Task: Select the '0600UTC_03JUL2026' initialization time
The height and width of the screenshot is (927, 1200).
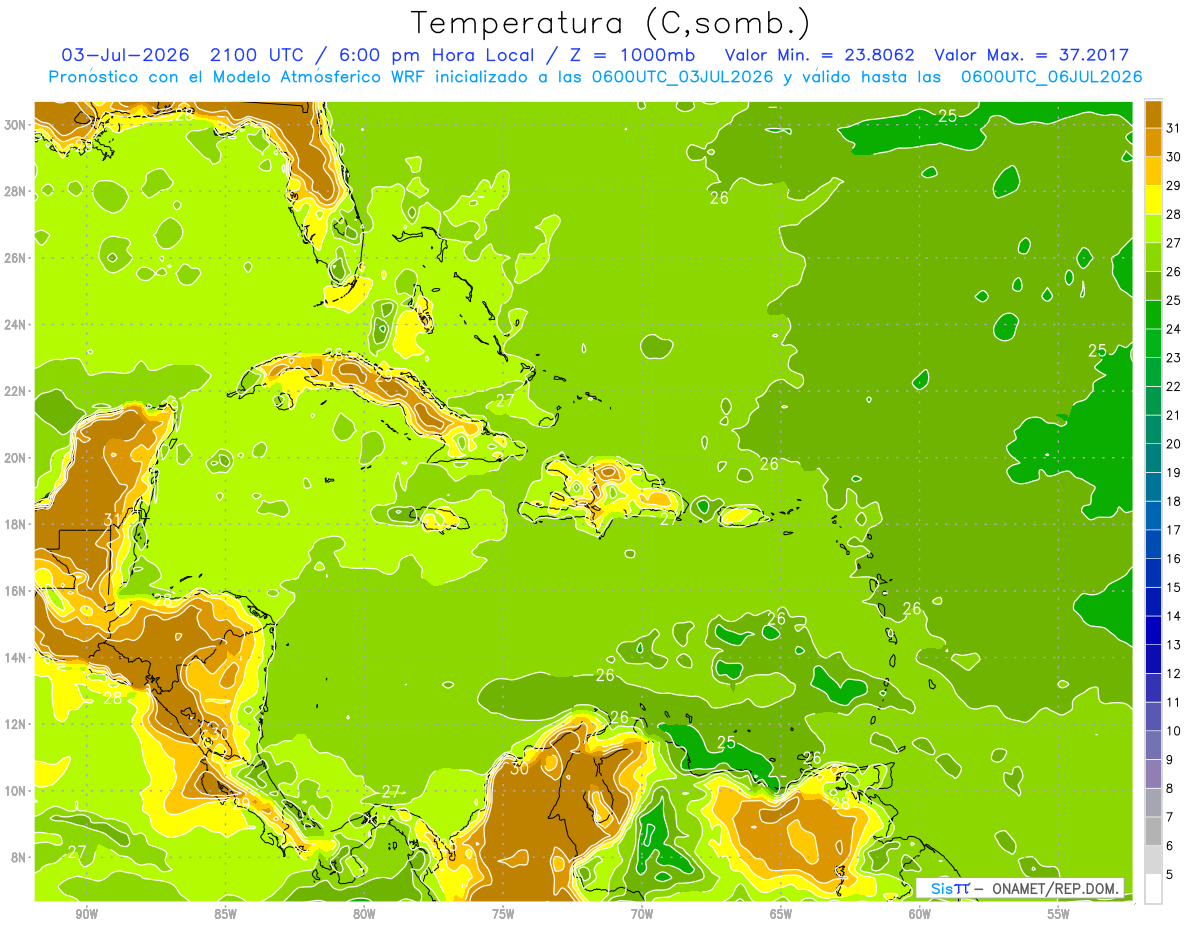Action: tap(682, 77)
